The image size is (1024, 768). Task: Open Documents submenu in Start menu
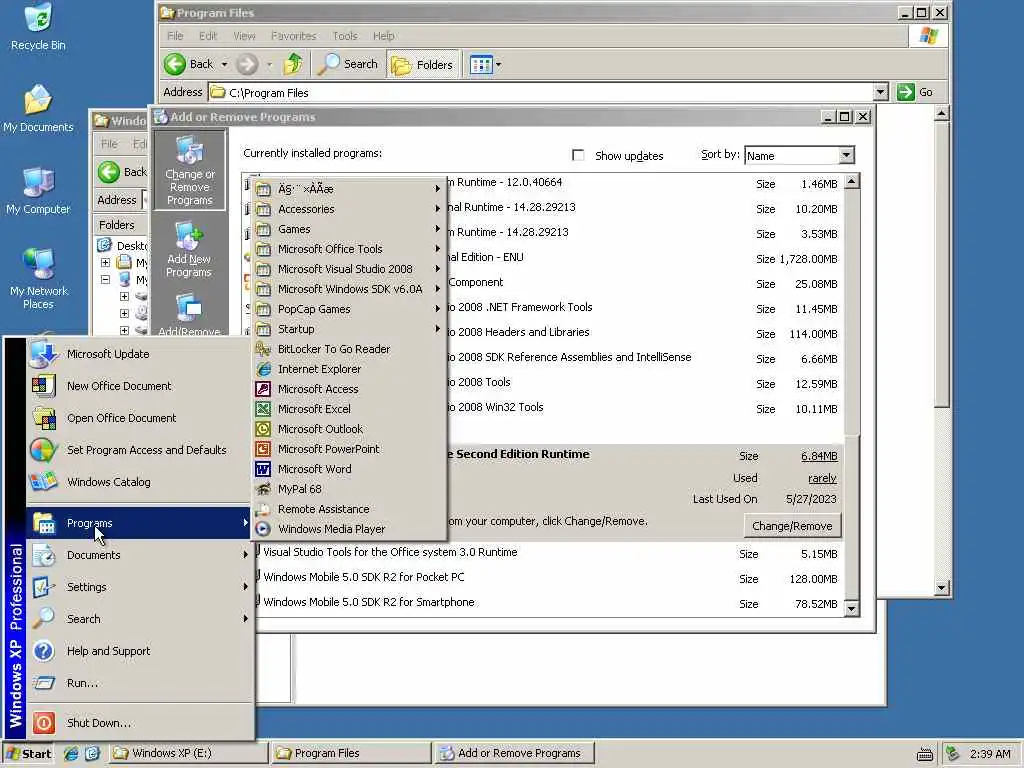click(138, 555)
